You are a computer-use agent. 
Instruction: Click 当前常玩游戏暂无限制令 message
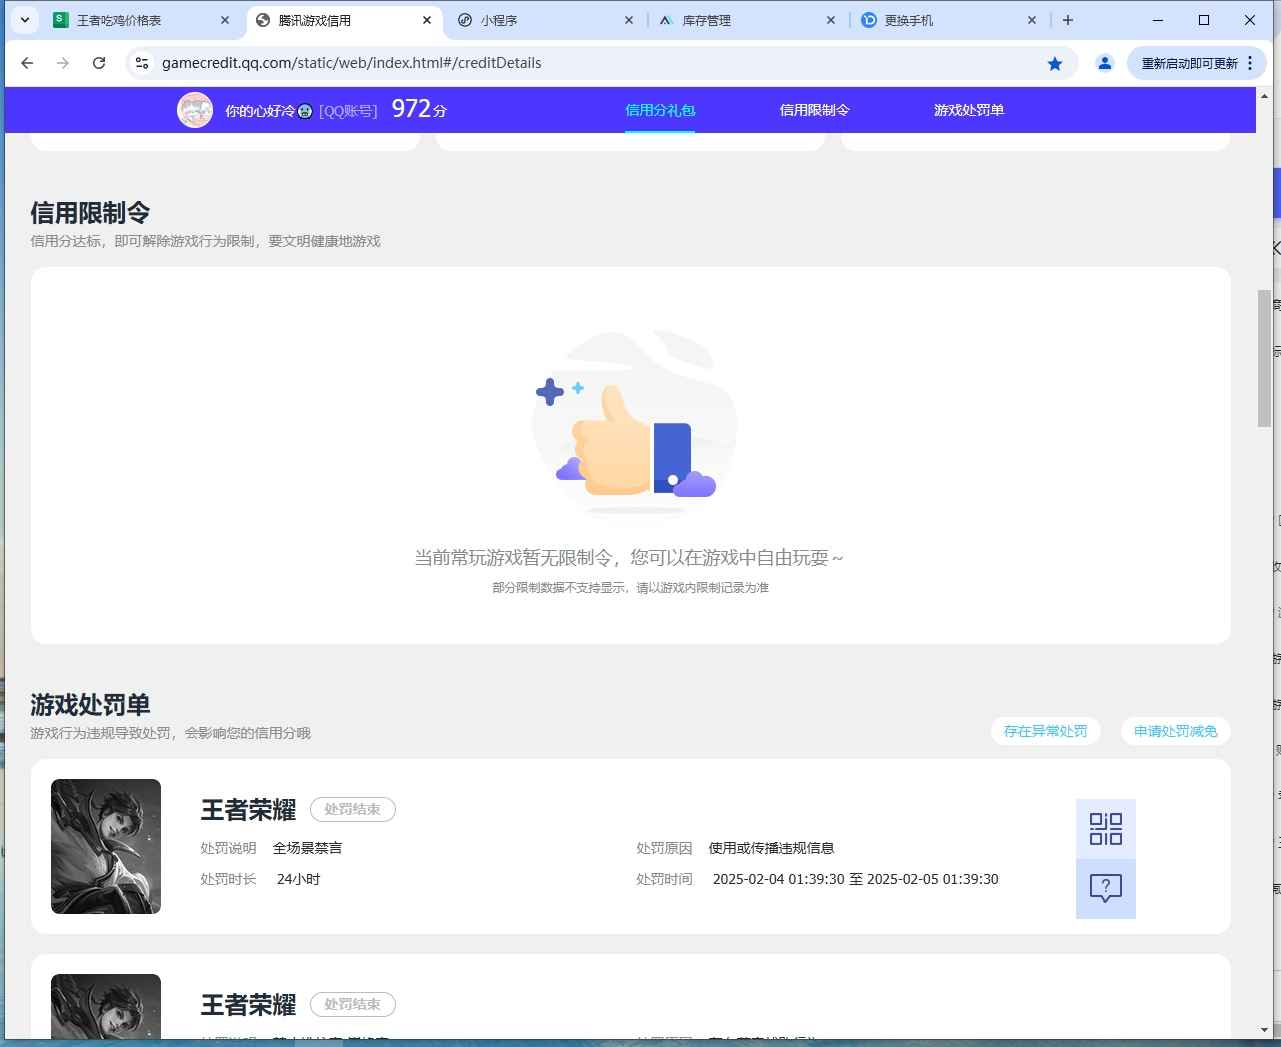(629, 558)
